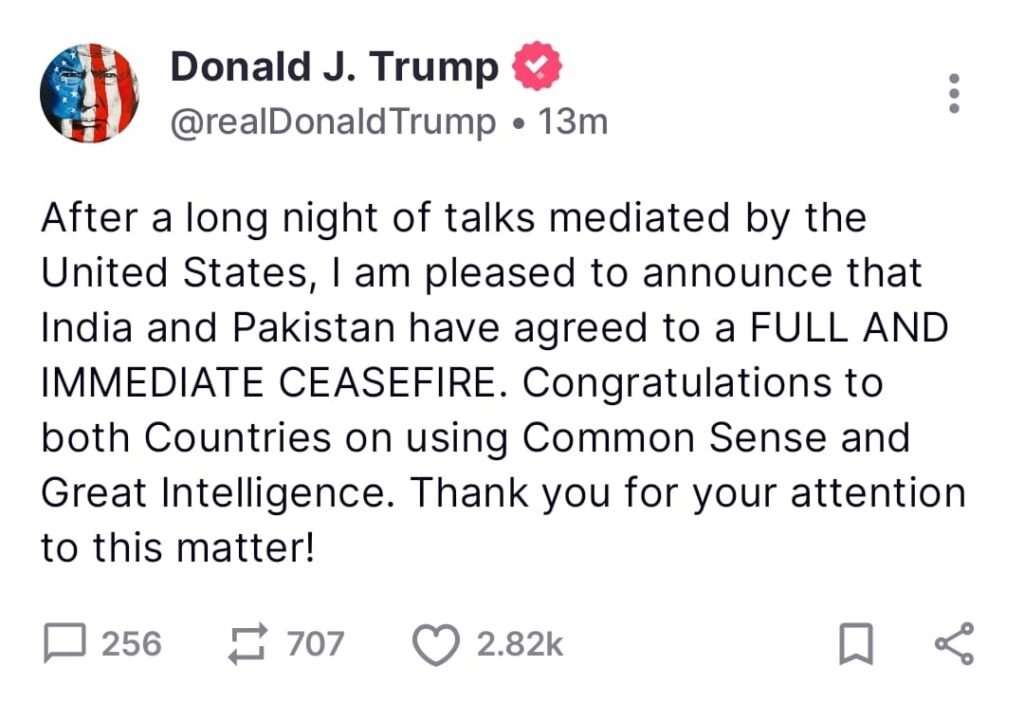Open the flag-painted profile avatar
The height and width of the screenshot is (703, 1024).
click(89, 94)
